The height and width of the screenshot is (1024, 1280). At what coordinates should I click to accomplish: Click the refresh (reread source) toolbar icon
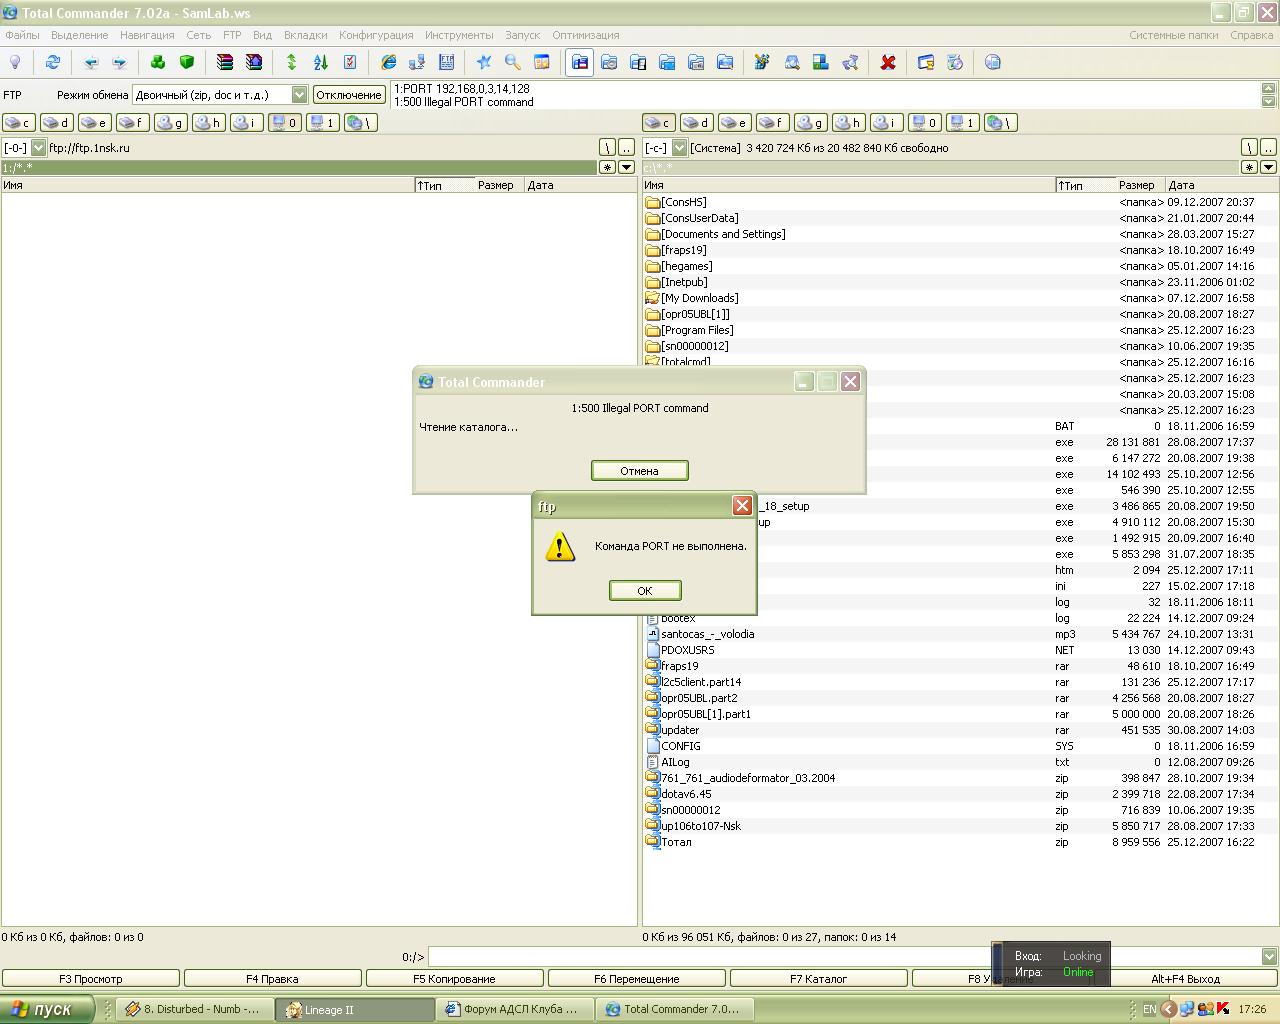(53, 62)
